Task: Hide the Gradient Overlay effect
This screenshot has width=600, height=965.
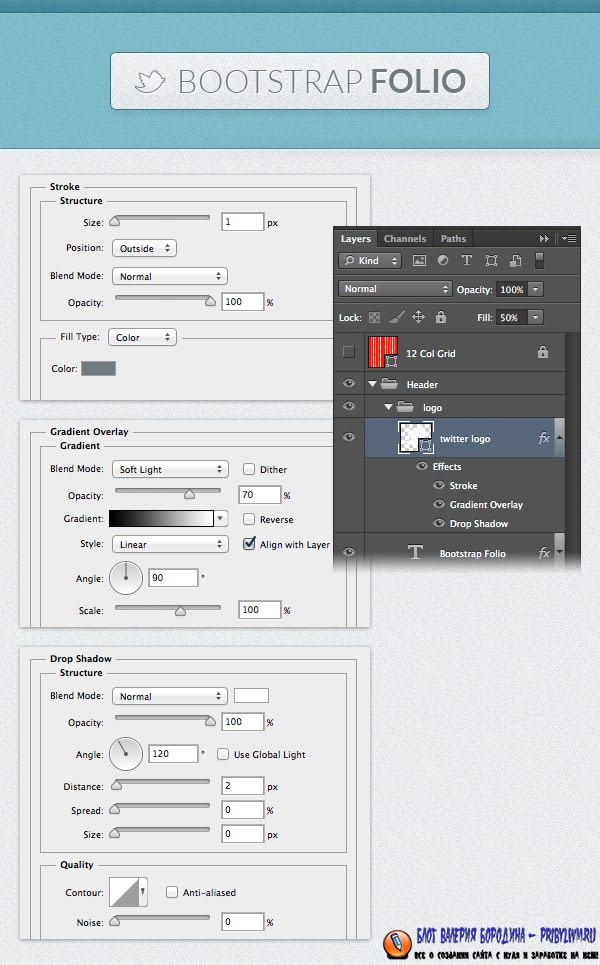Action: pos(439,504)
